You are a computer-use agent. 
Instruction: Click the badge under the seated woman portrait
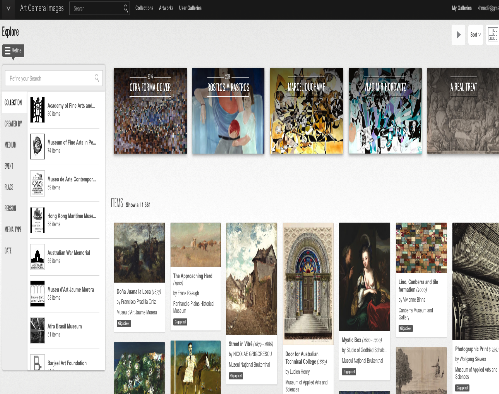pyautogui.click(x=349, y=371)
